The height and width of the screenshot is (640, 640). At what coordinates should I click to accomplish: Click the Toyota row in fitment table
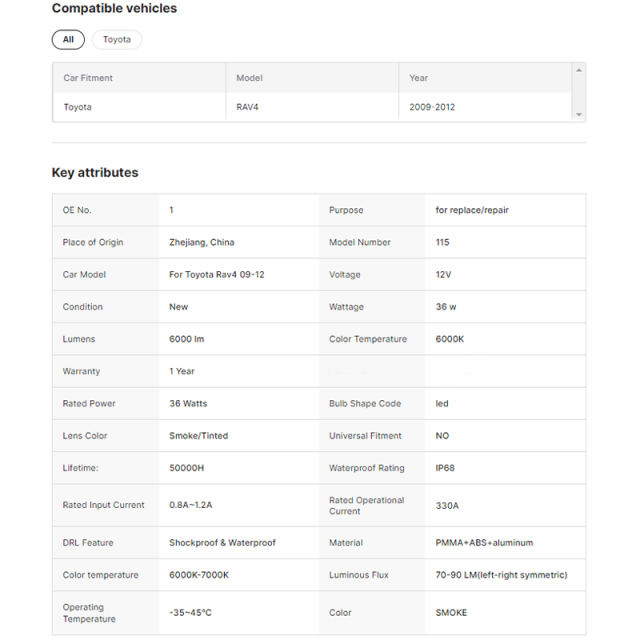(x=78, y=107)
